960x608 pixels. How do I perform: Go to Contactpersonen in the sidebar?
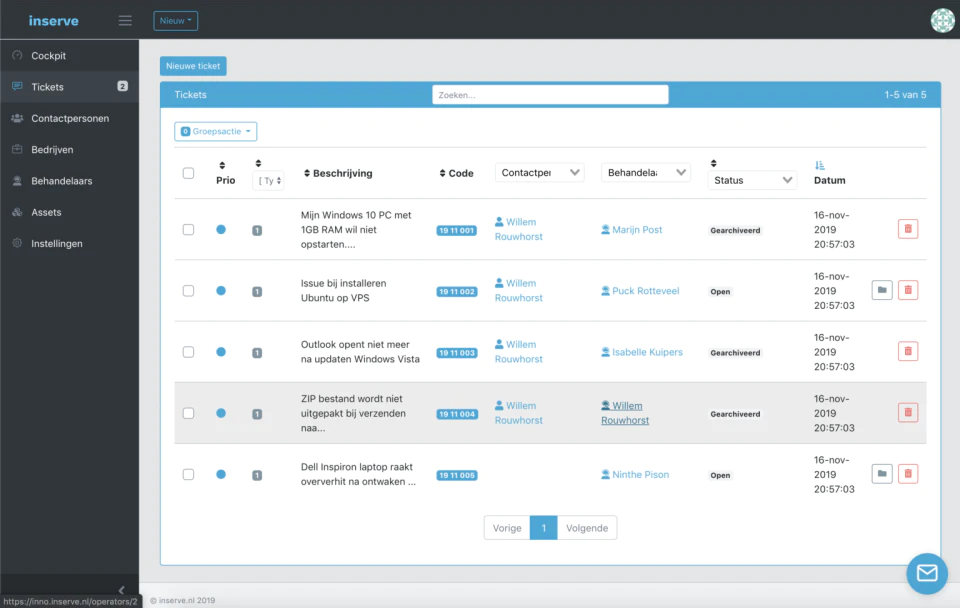click(70, 118)
